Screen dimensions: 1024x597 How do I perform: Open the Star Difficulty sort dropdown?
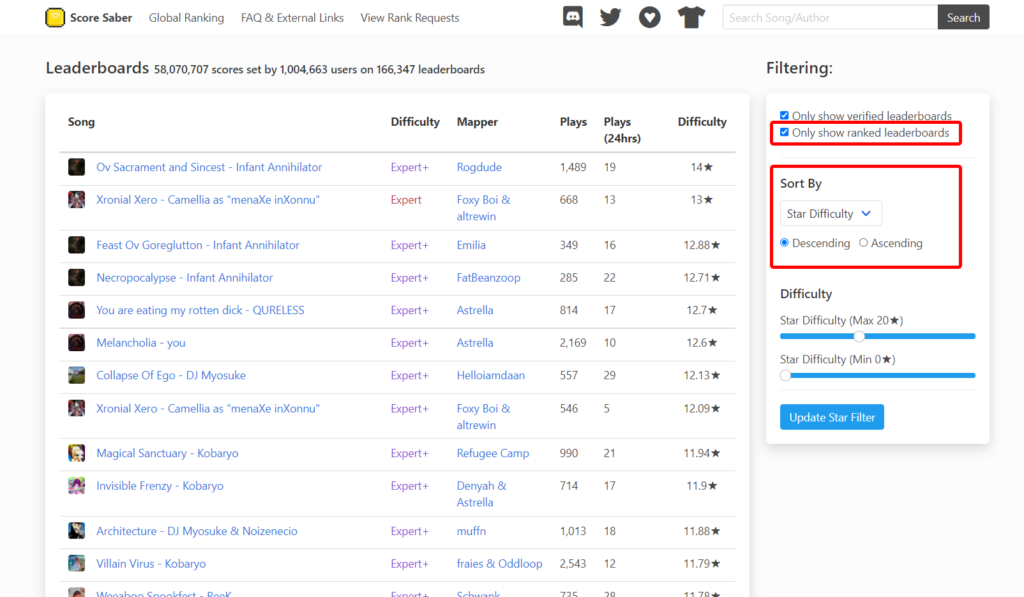click(831, 214)
